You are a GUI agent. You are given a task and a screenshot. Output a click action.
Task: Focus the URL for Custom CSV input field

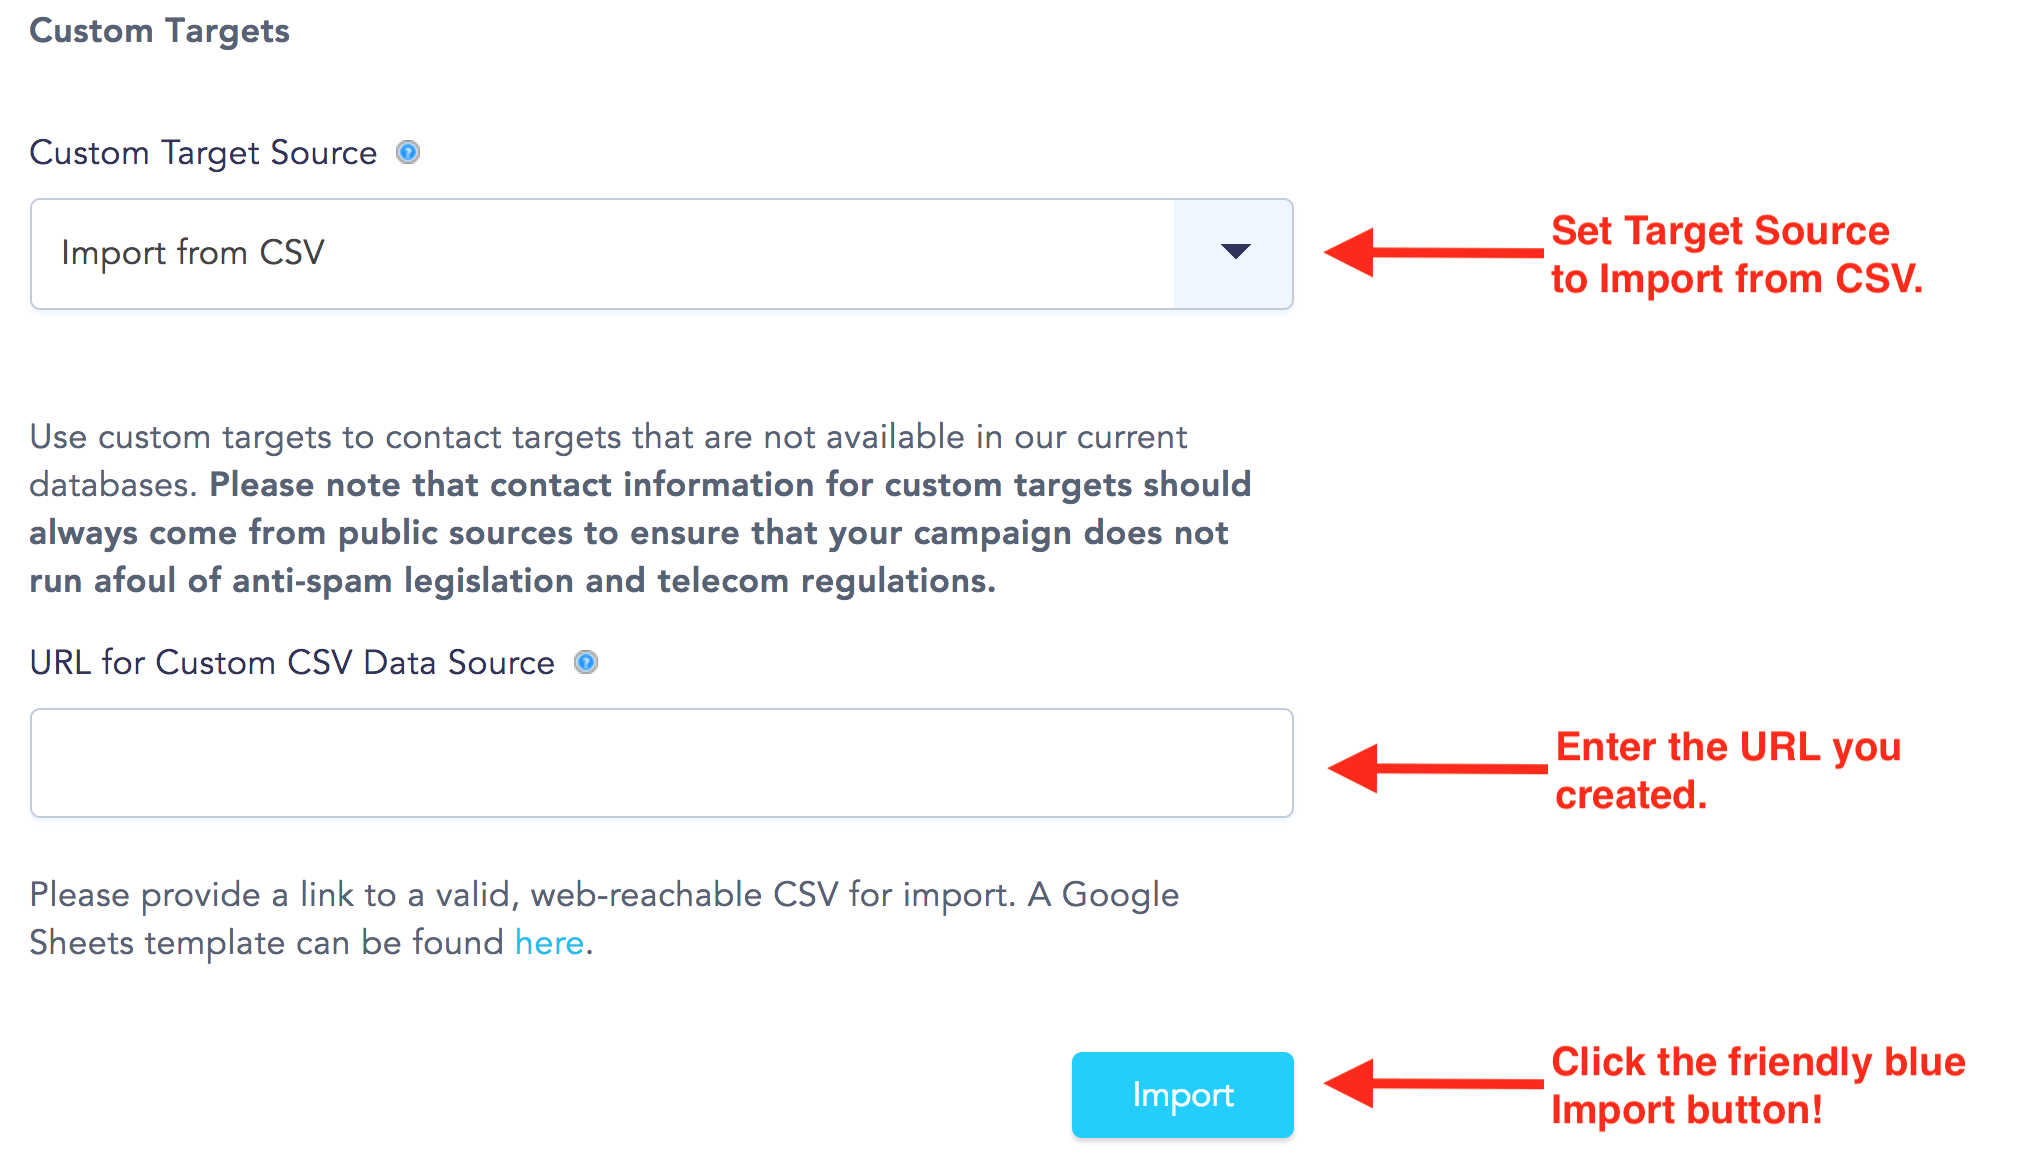coord(662,763)
